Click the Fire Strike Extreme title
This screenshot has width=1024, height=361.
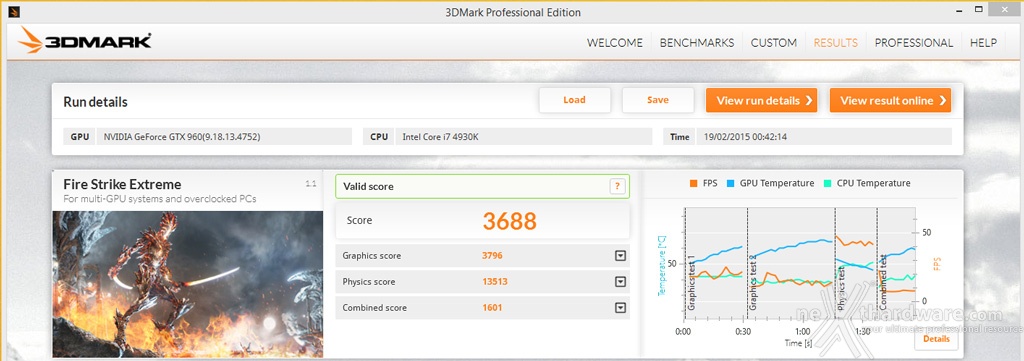122,184
